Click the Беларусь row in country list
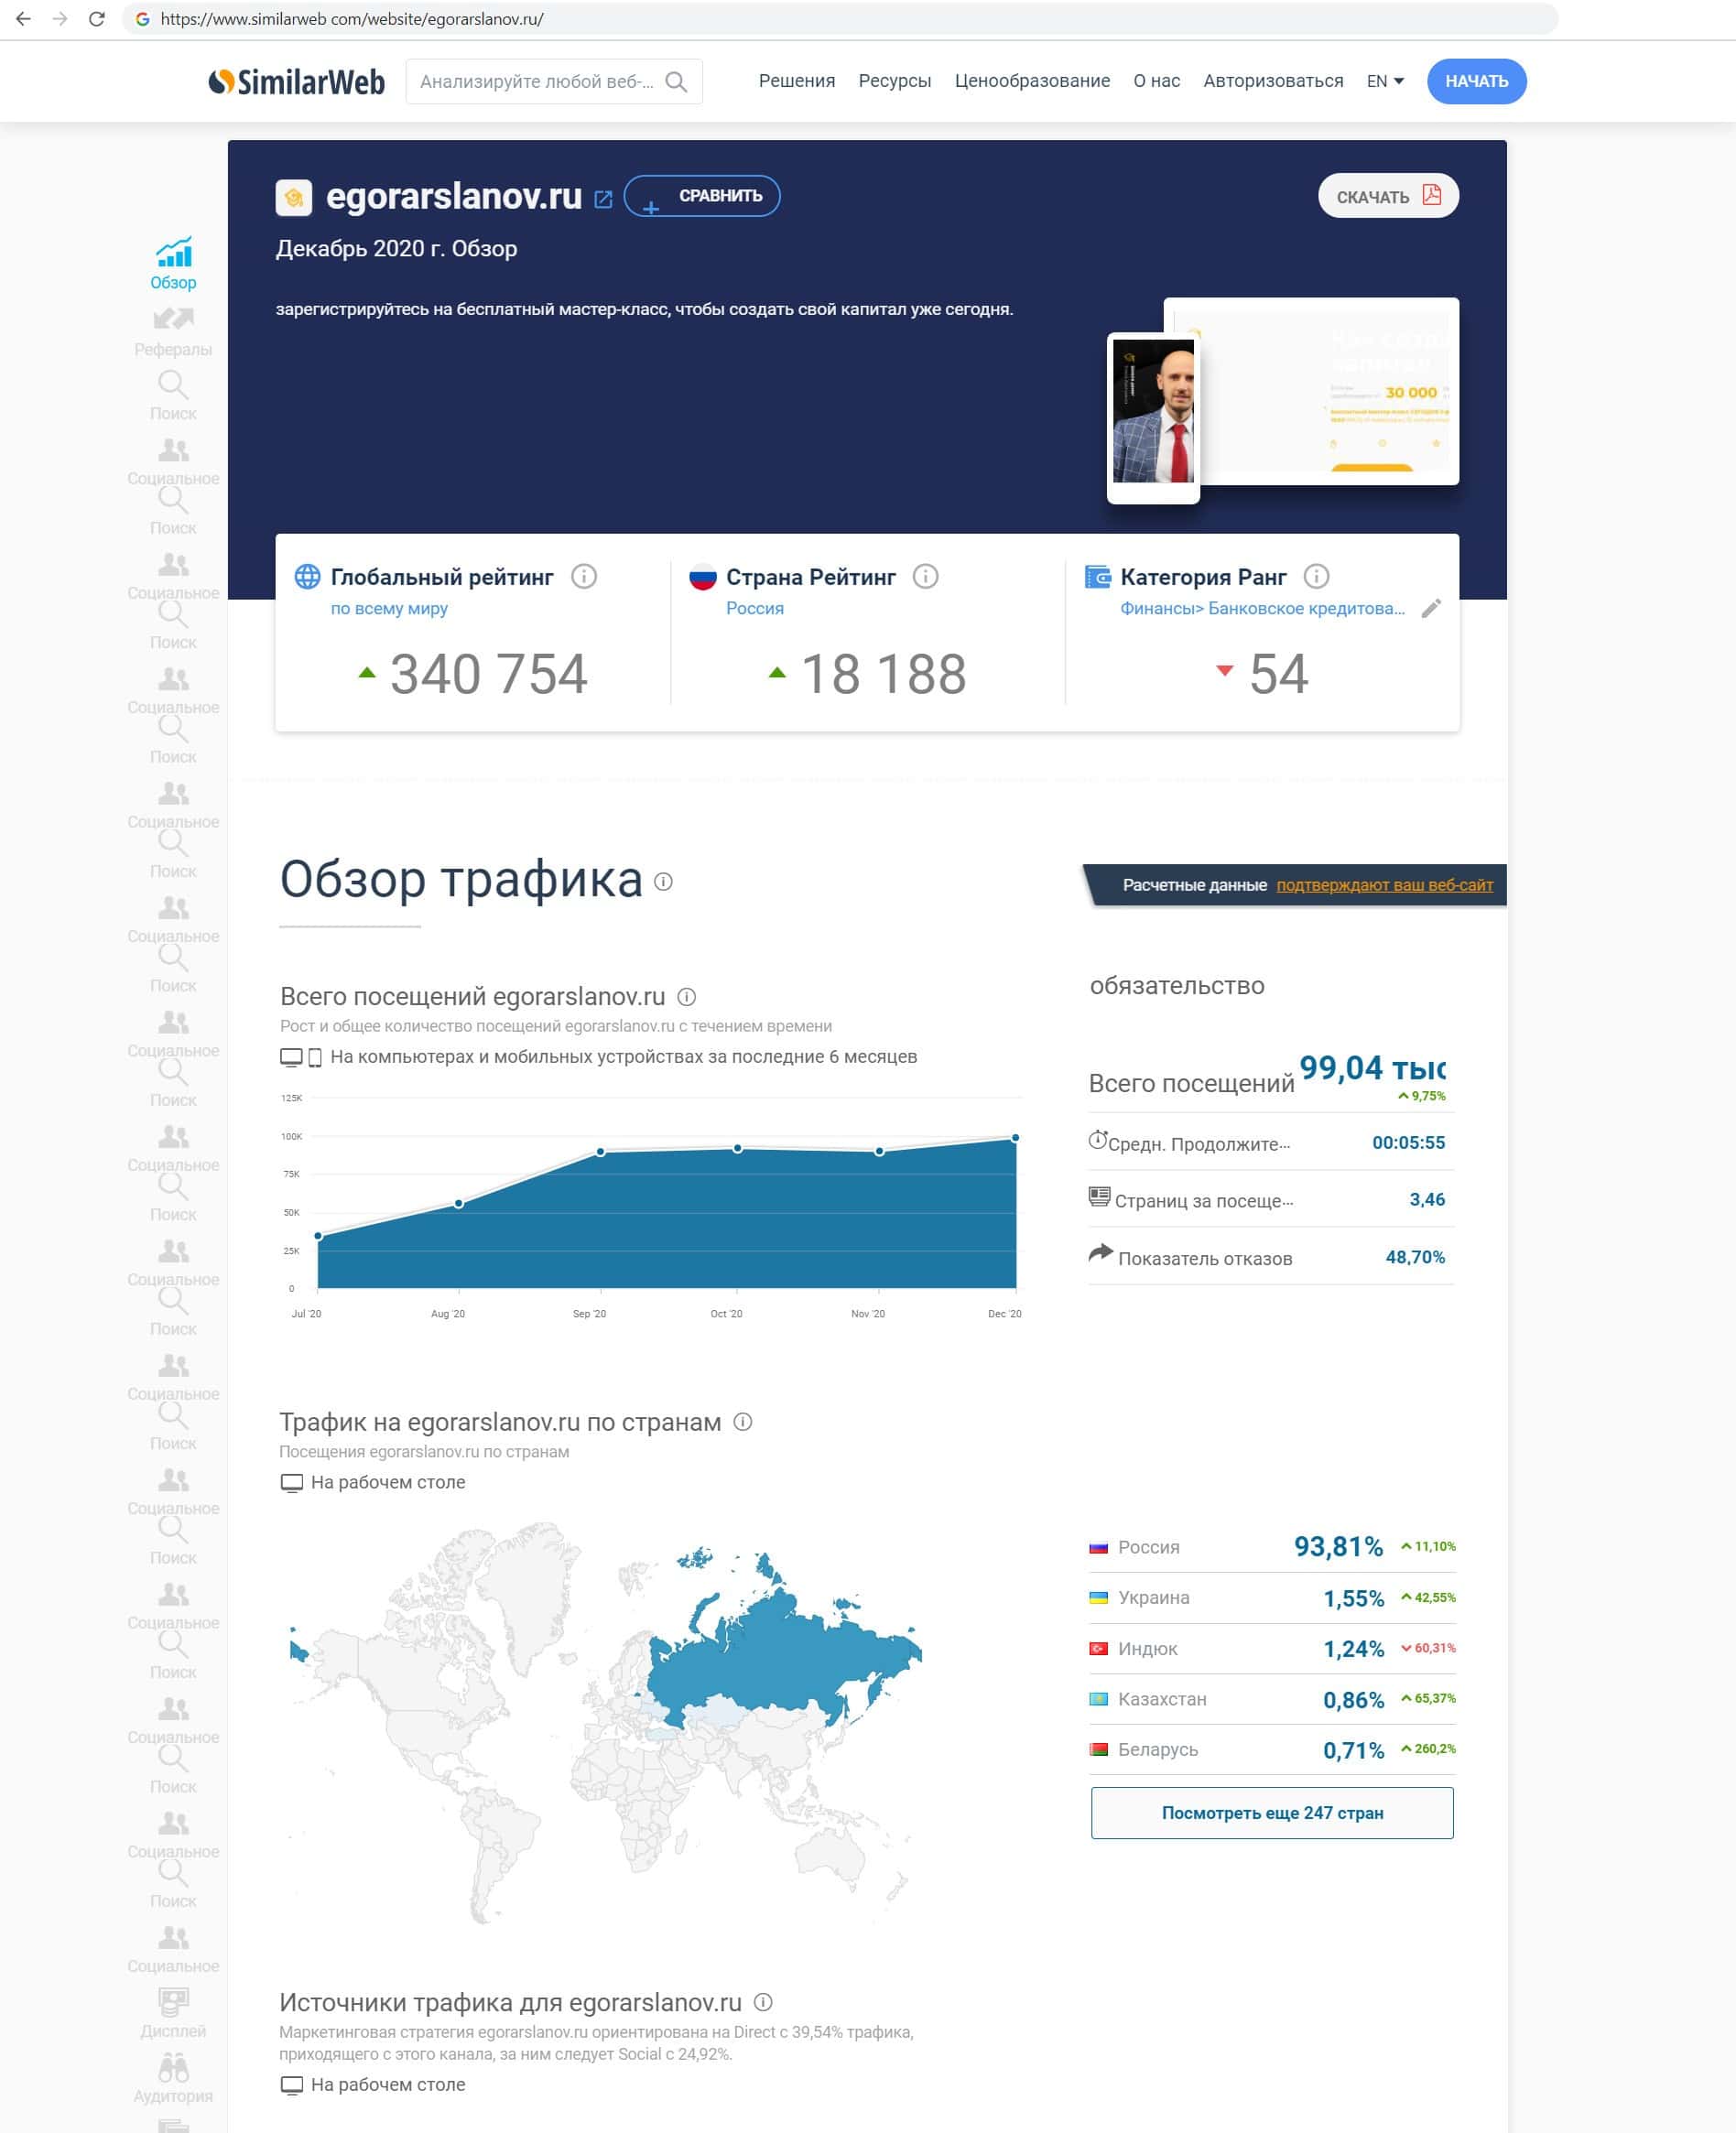The image size is (1736, 2133). tap(1272, 1749)
